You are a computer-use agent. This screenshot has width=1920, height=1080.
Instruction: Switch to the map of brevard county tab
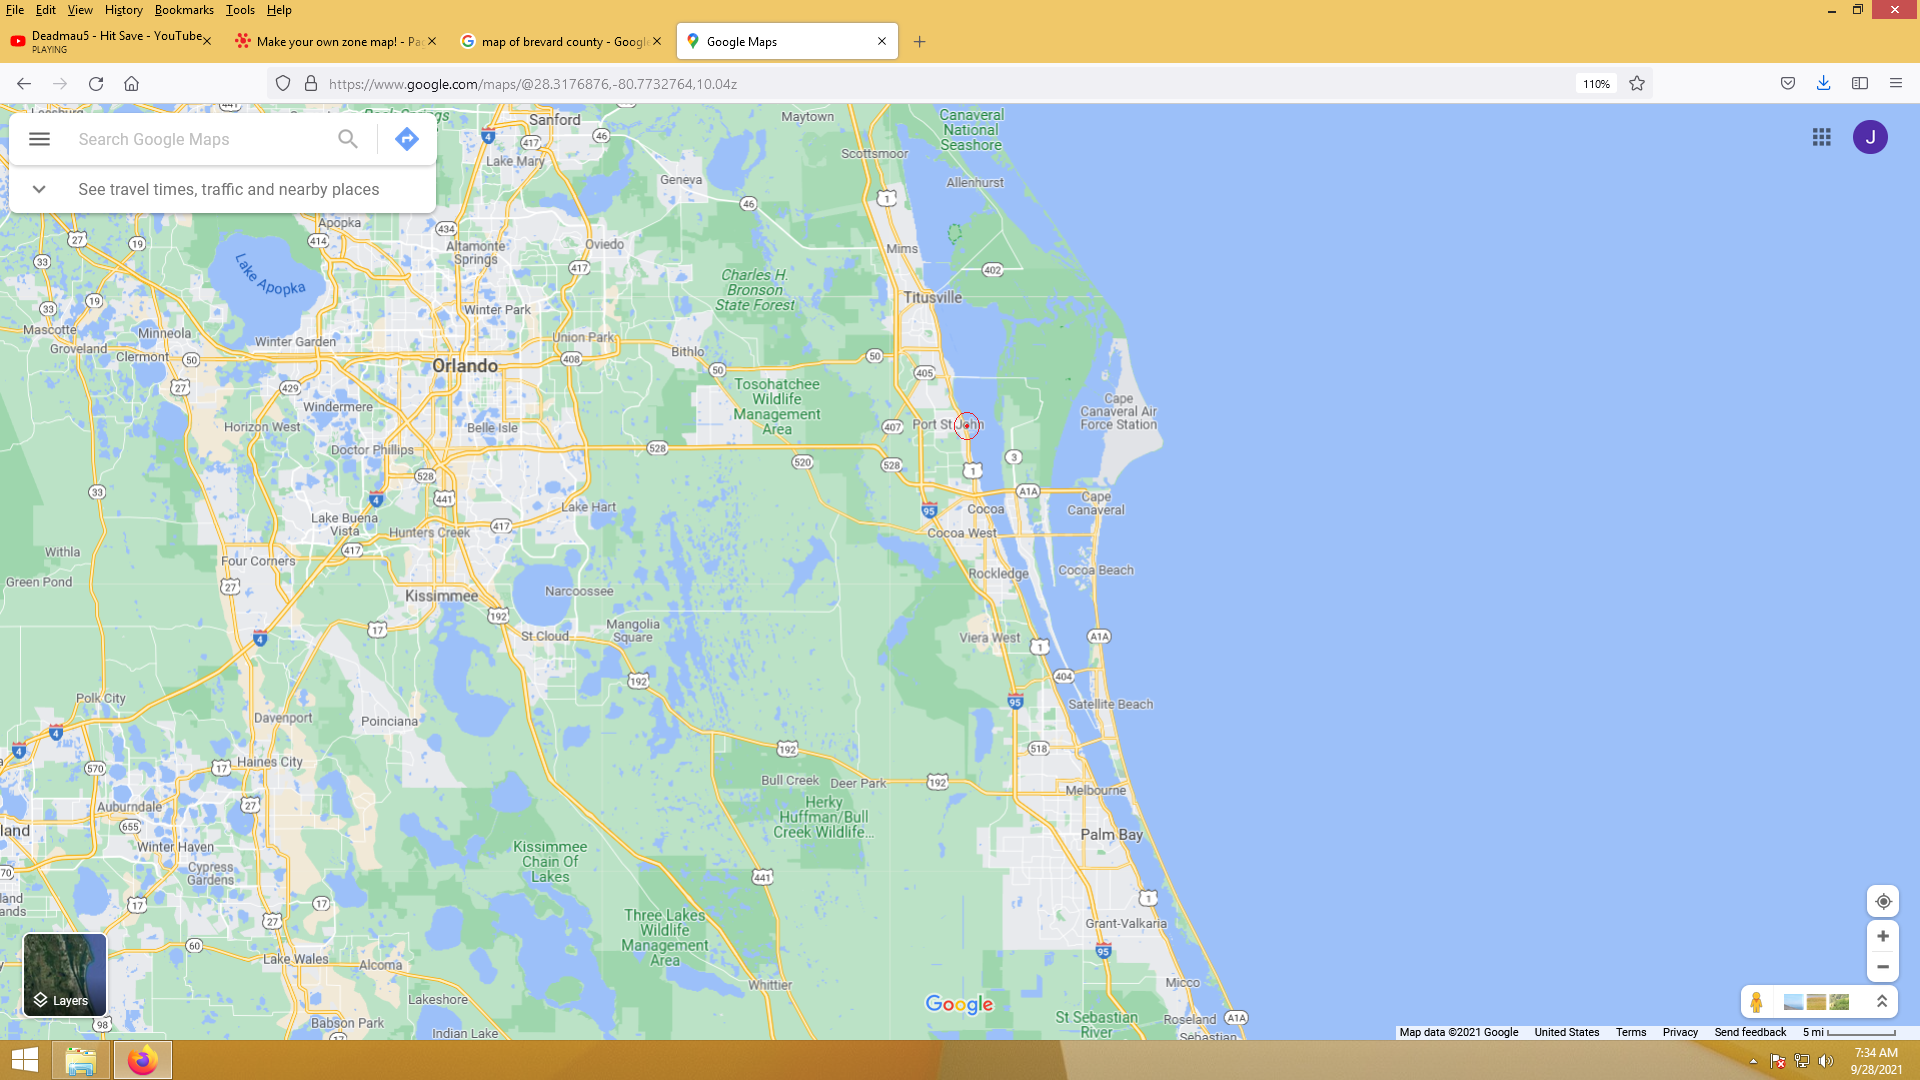556,42
